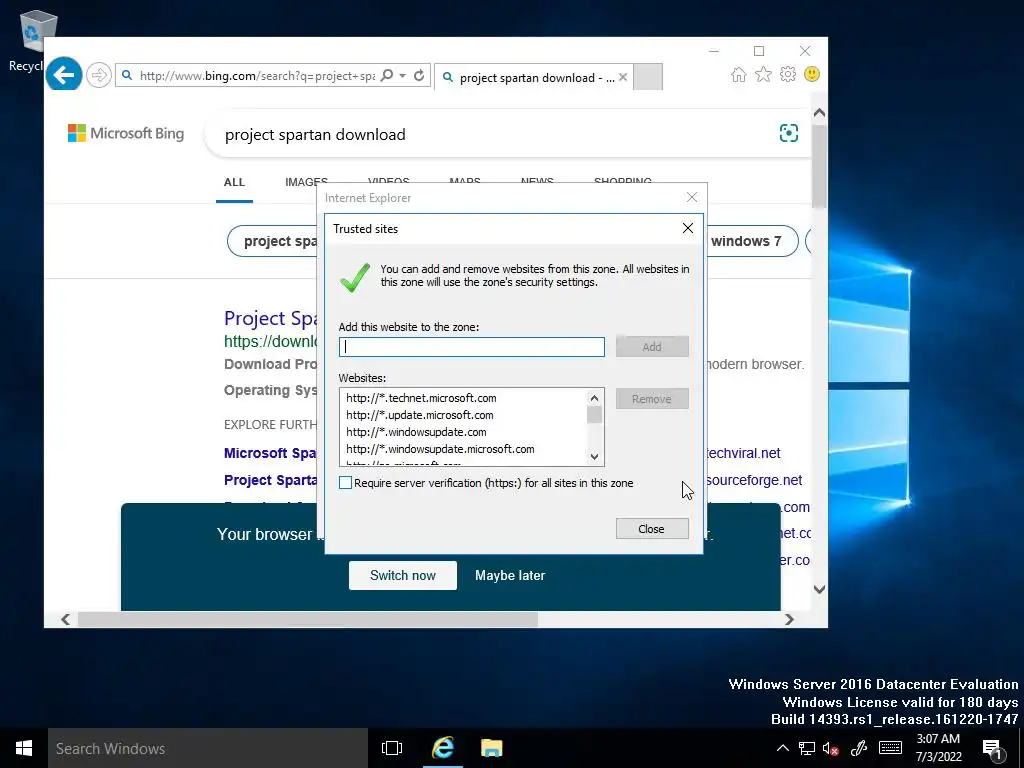Close the project spartan download tab

click(623, 77)
